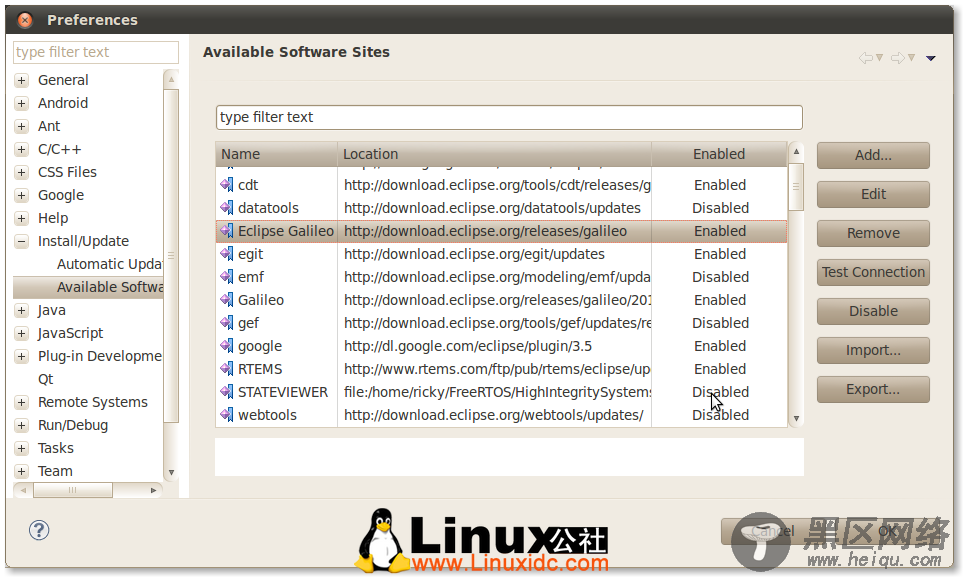Click the STATEVIEWER site icon
Viewport: 963px width, 577px height.
227,392
